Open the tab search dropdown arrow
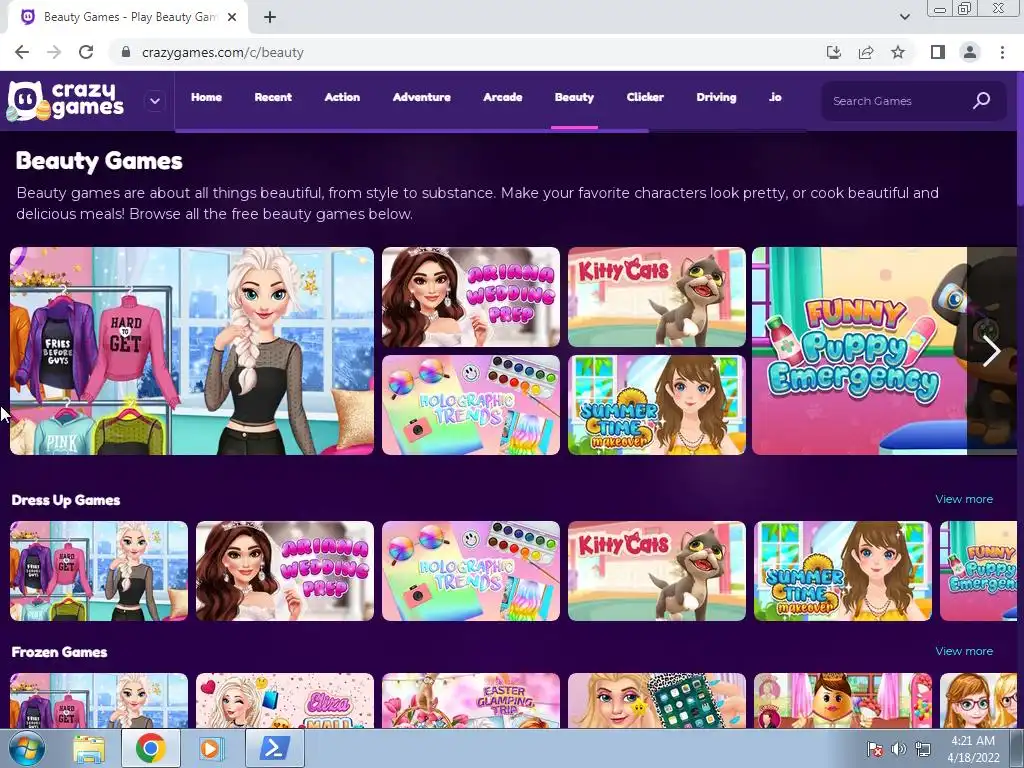The width and height of the screenshot is (1024, 768). click(x=904, y=17)
